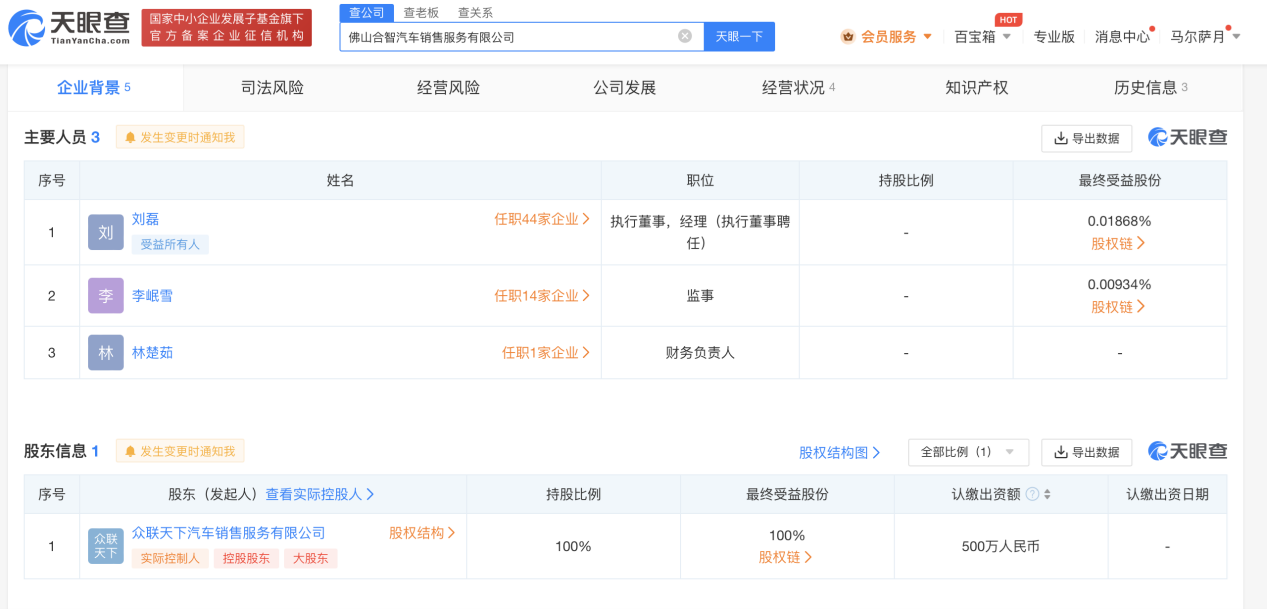This screenshot has width=1267, height=609.
Task: Click the 财务负责人 position cell
Action: point(700,353)
